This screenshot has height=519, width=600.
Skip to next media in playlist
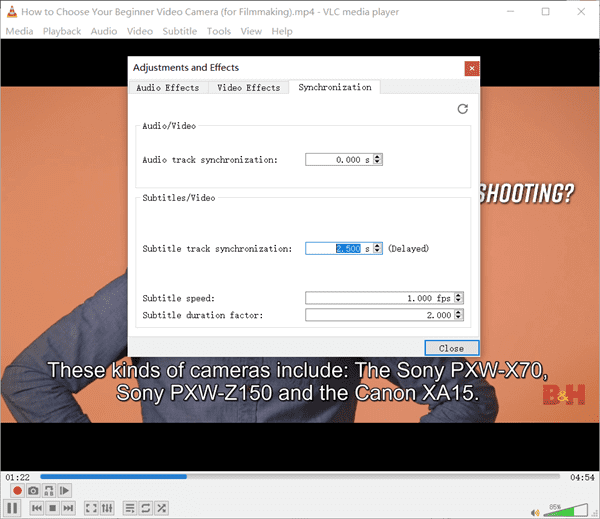coord(68,508)
